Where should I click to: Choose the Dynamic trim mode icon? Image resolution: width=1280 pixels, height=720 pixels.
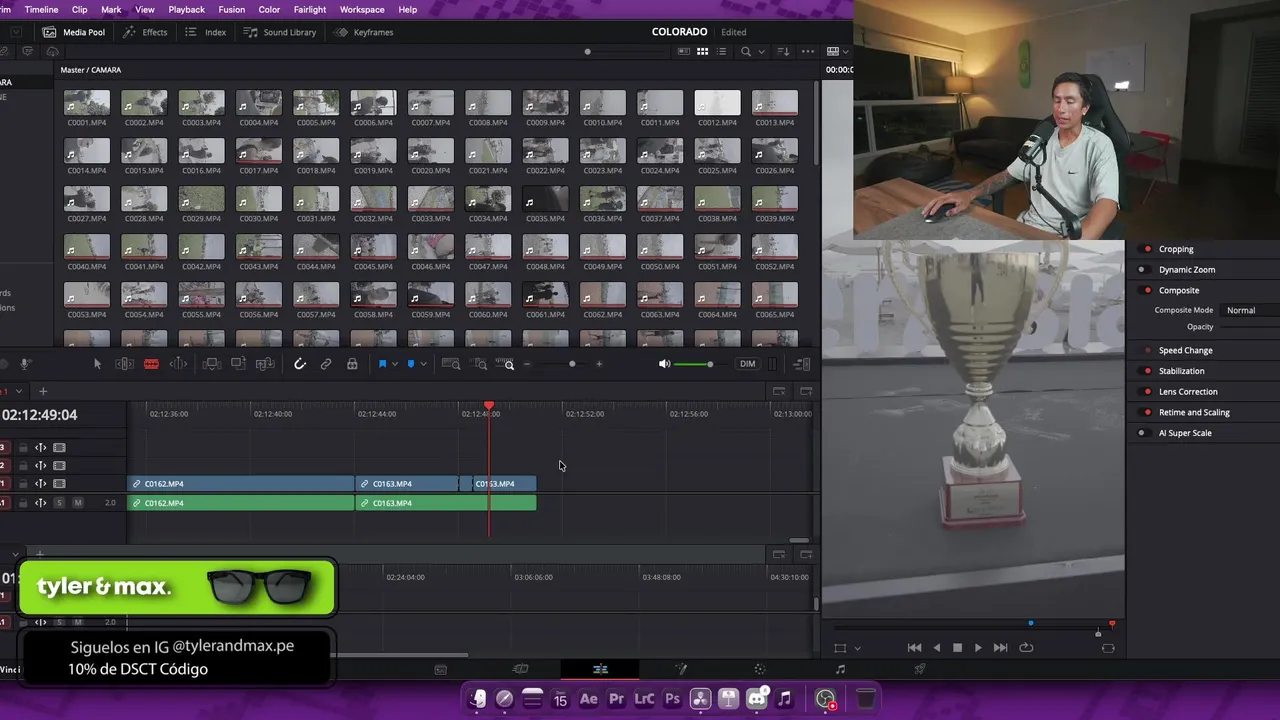click(178, 364)
